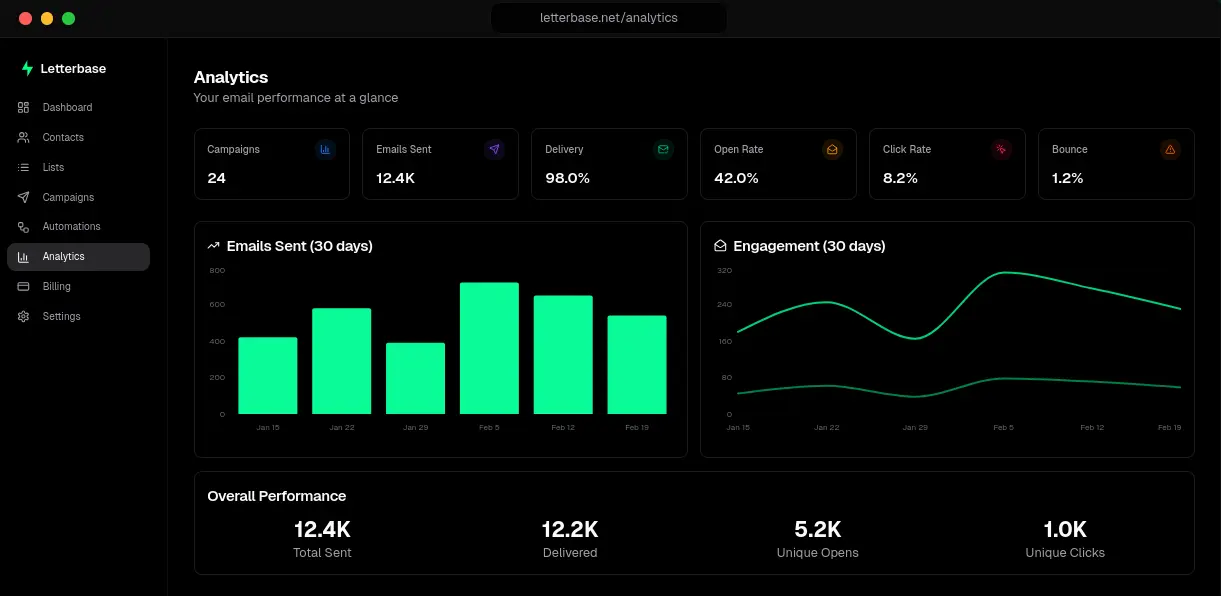Click the Letterbase lightning bolt logo

[27, 69]
